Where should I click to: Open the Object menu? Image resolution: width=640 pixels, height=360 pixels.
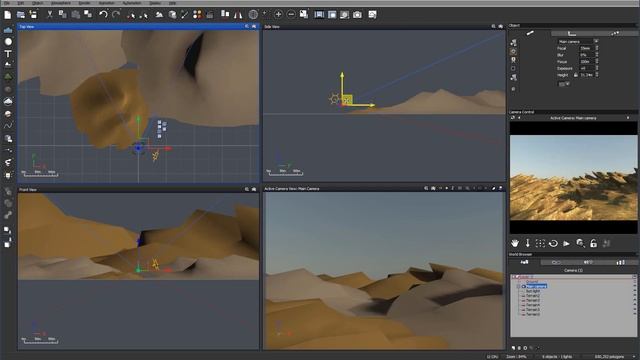[x=38, y=3]
